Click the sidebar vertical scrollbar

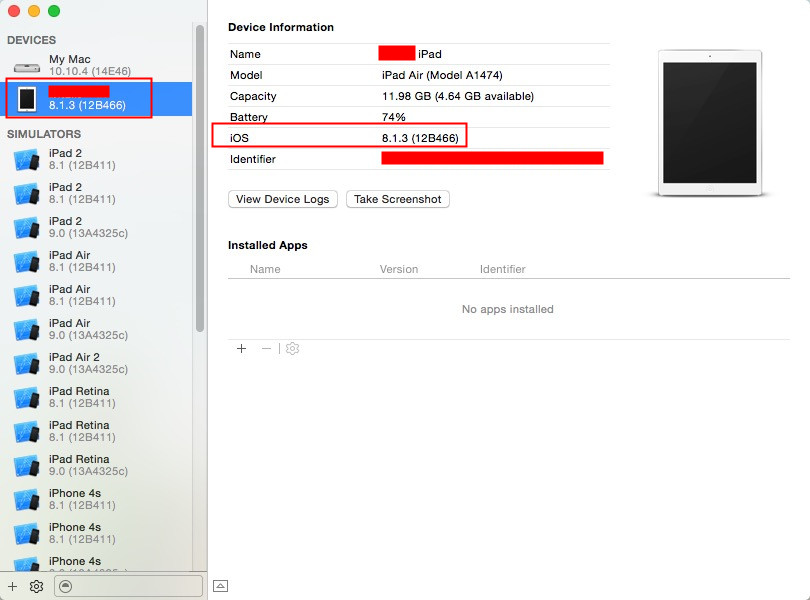click(199, 178)
